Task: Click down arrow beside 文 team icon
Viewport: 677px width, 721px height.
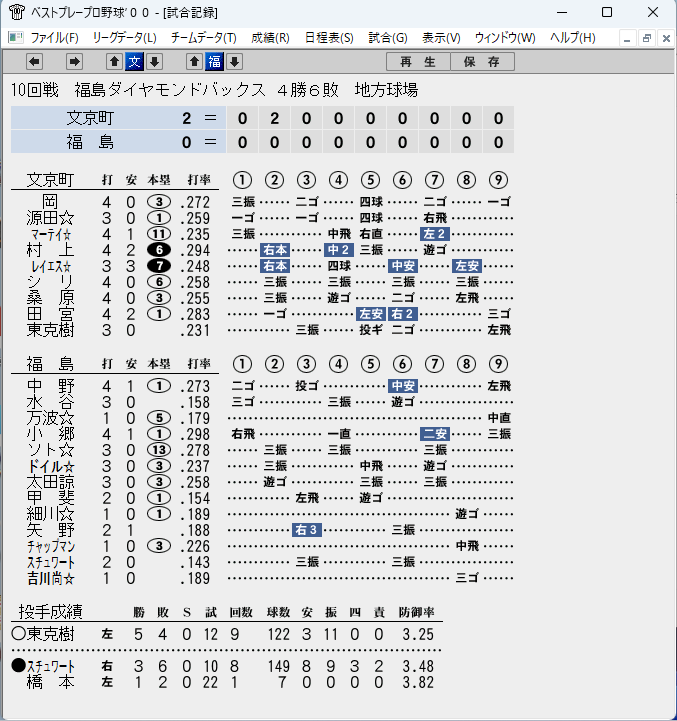Action: click(155, 62)
